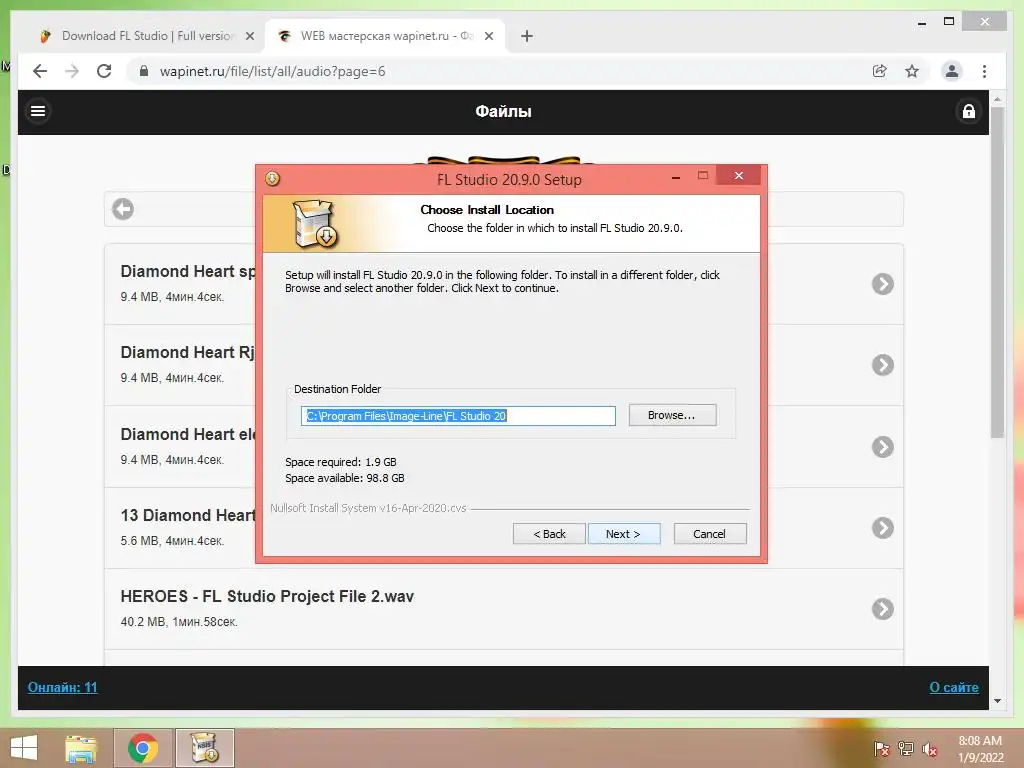Click 'Space available: 98.8 GB' text
This screenshot has height=768, width=1024.
click(x=344, y=478)
